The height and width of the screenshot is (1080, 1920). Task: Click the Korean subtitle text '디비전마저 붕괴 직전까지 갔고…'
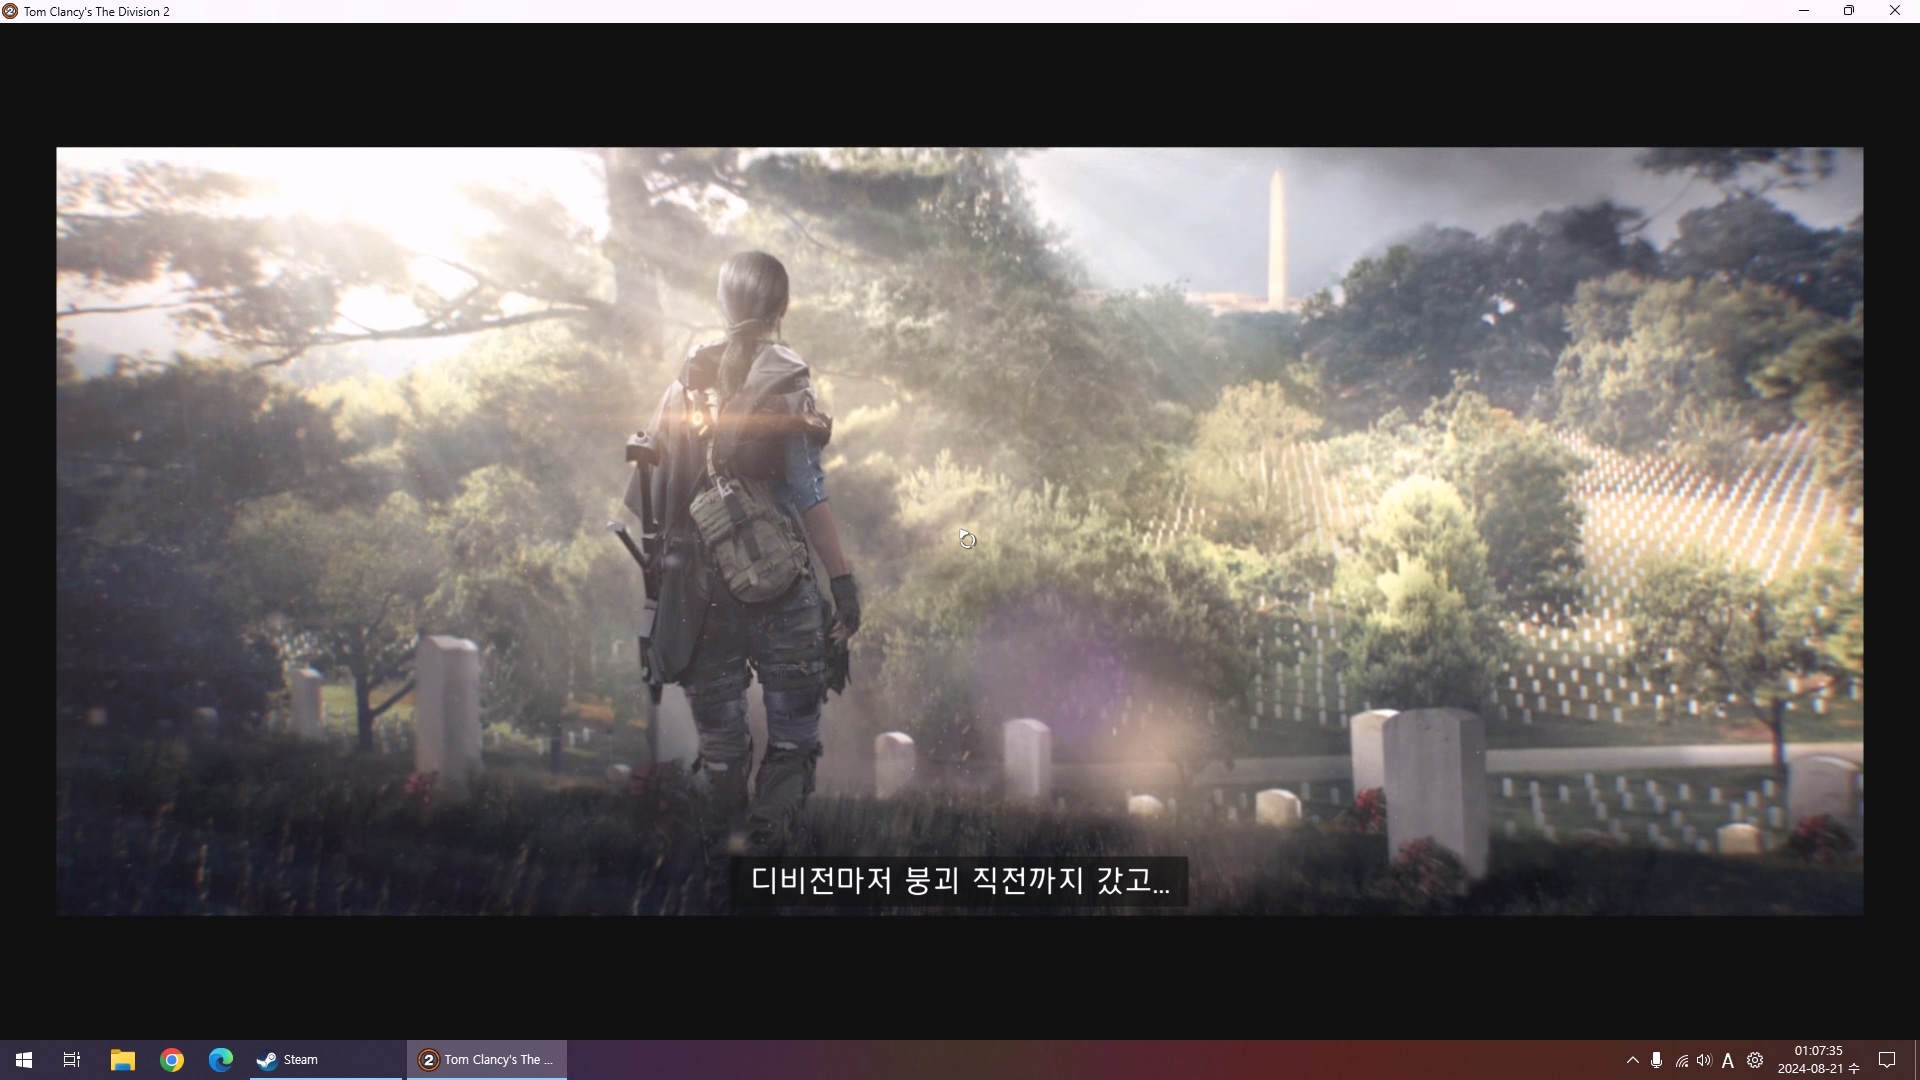(960, 880)
